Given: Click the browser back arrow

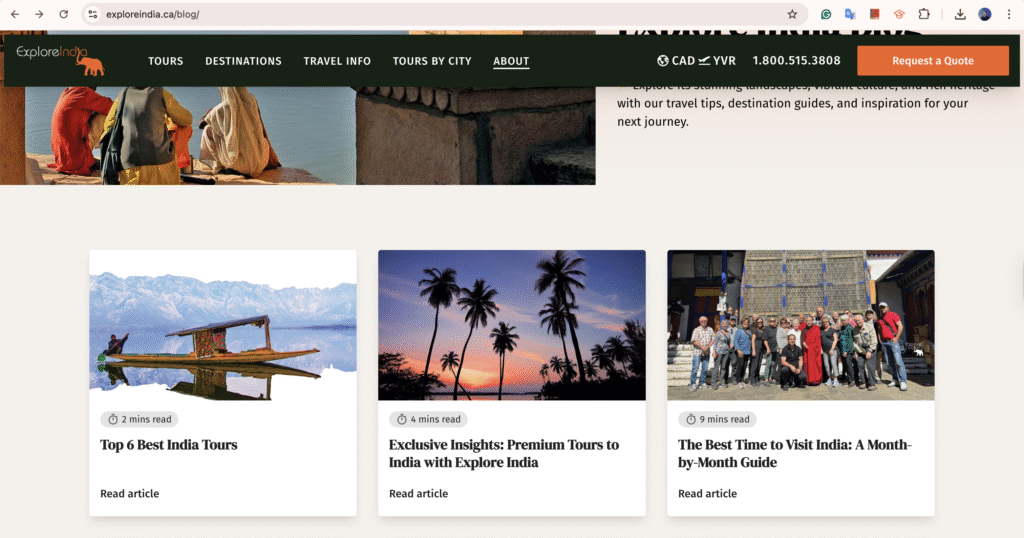Looking at the screenshot, I should click(x=14, y=14).
